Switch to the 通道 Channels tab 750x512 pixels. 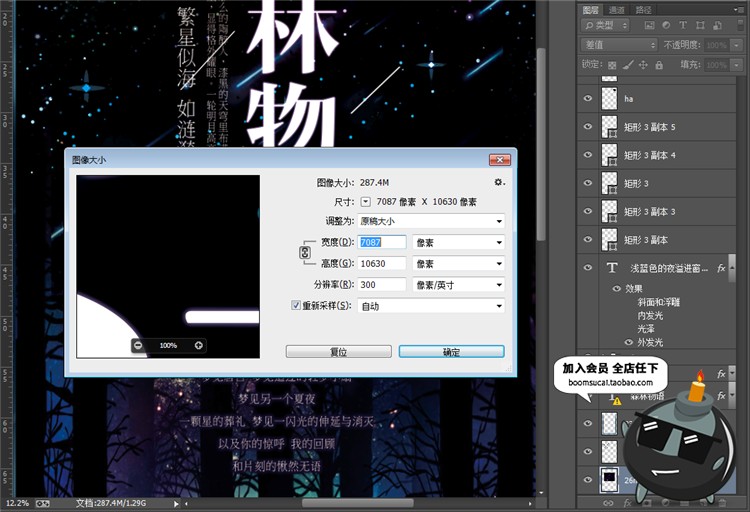617,10
